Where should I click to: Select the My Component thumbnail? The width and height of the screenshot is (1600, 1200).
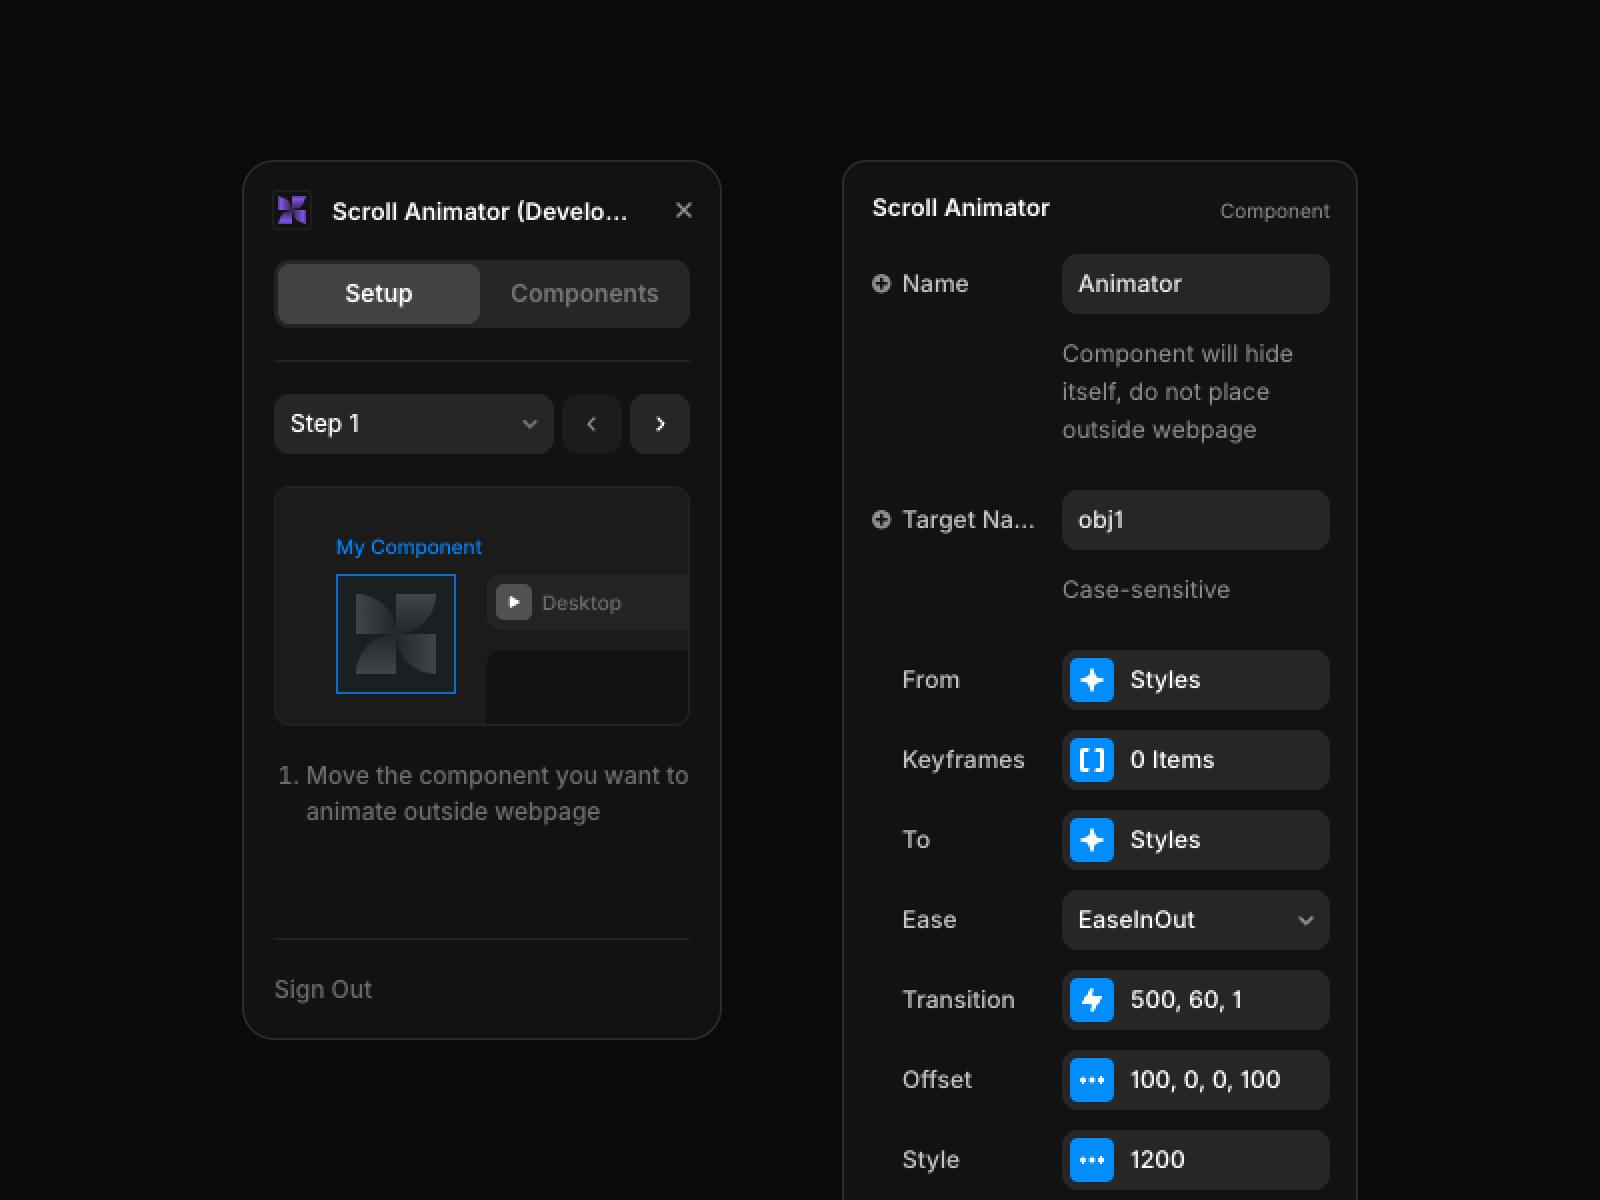pyautogui.click(x=396, y=634)
